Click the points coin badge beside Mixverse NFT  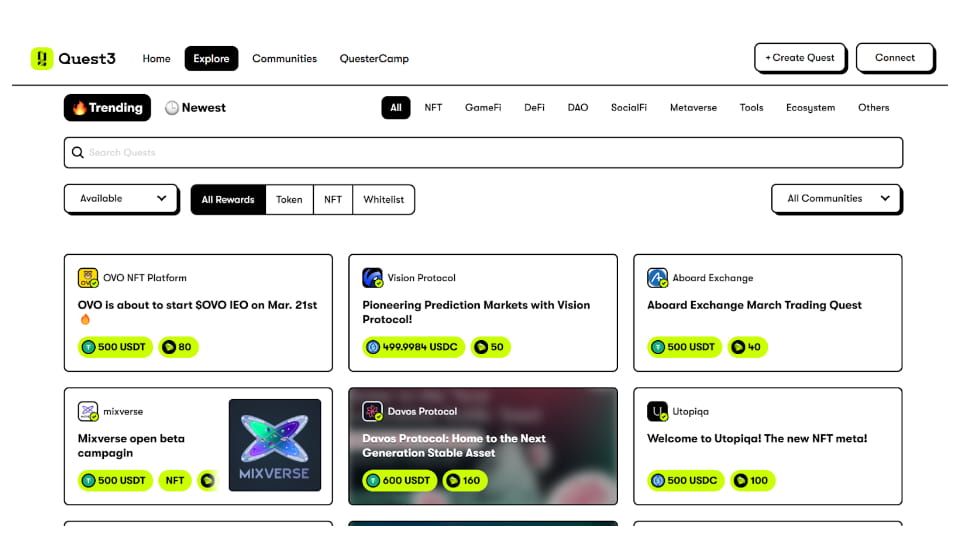tap(208, 481)
